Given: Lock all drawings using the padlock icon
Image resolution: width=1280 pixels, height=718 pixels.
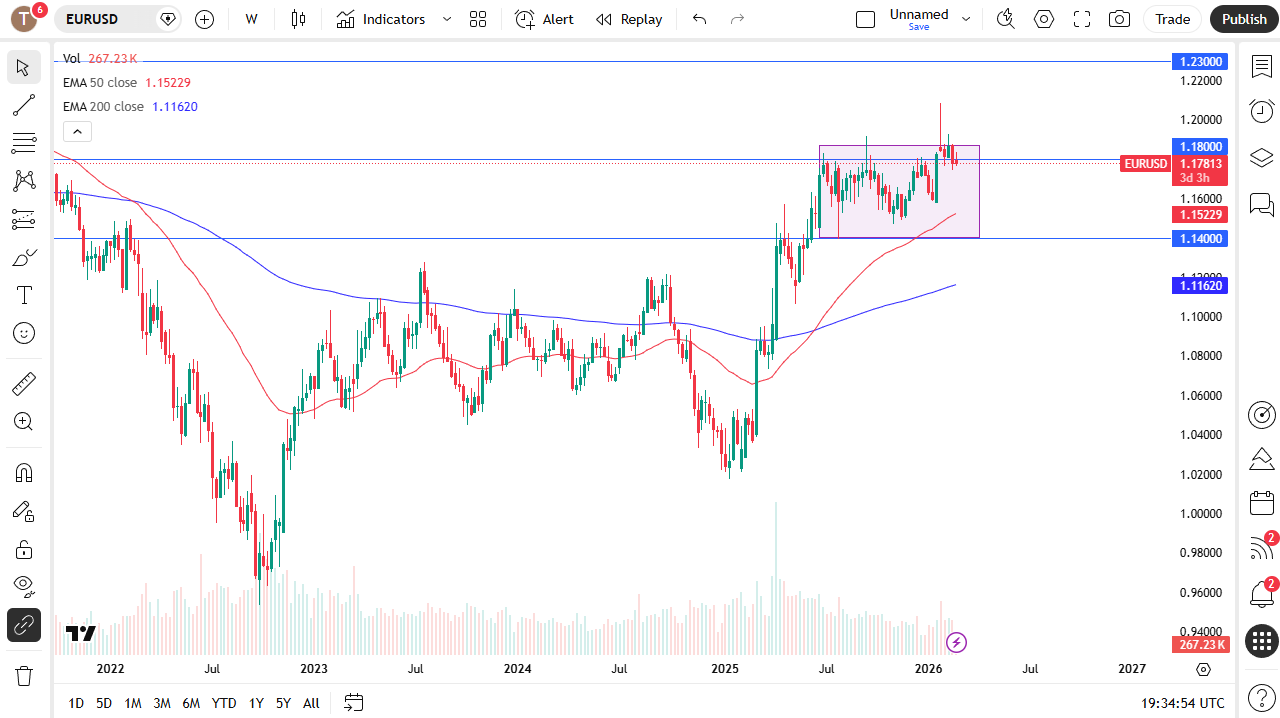Looking at the screenshot, I should [24, 549].
